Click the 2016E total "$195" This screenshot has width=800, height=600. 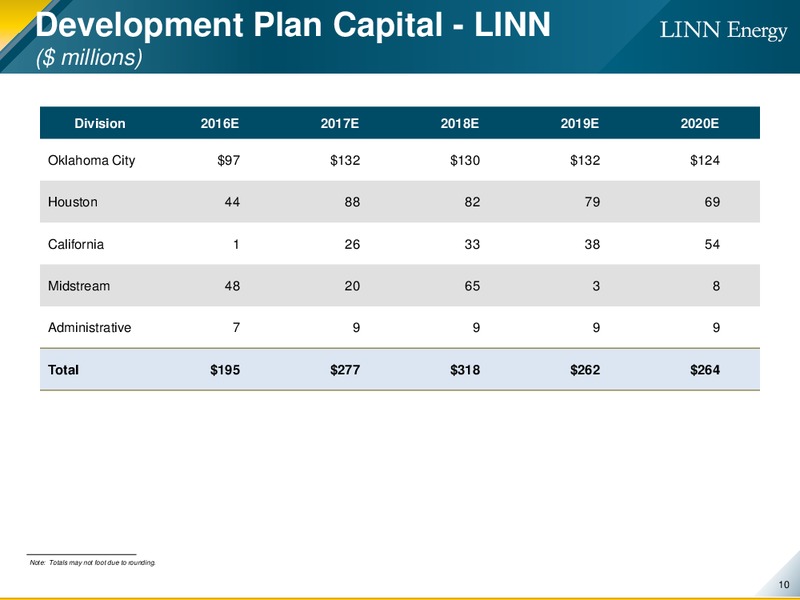pos(225,370)
